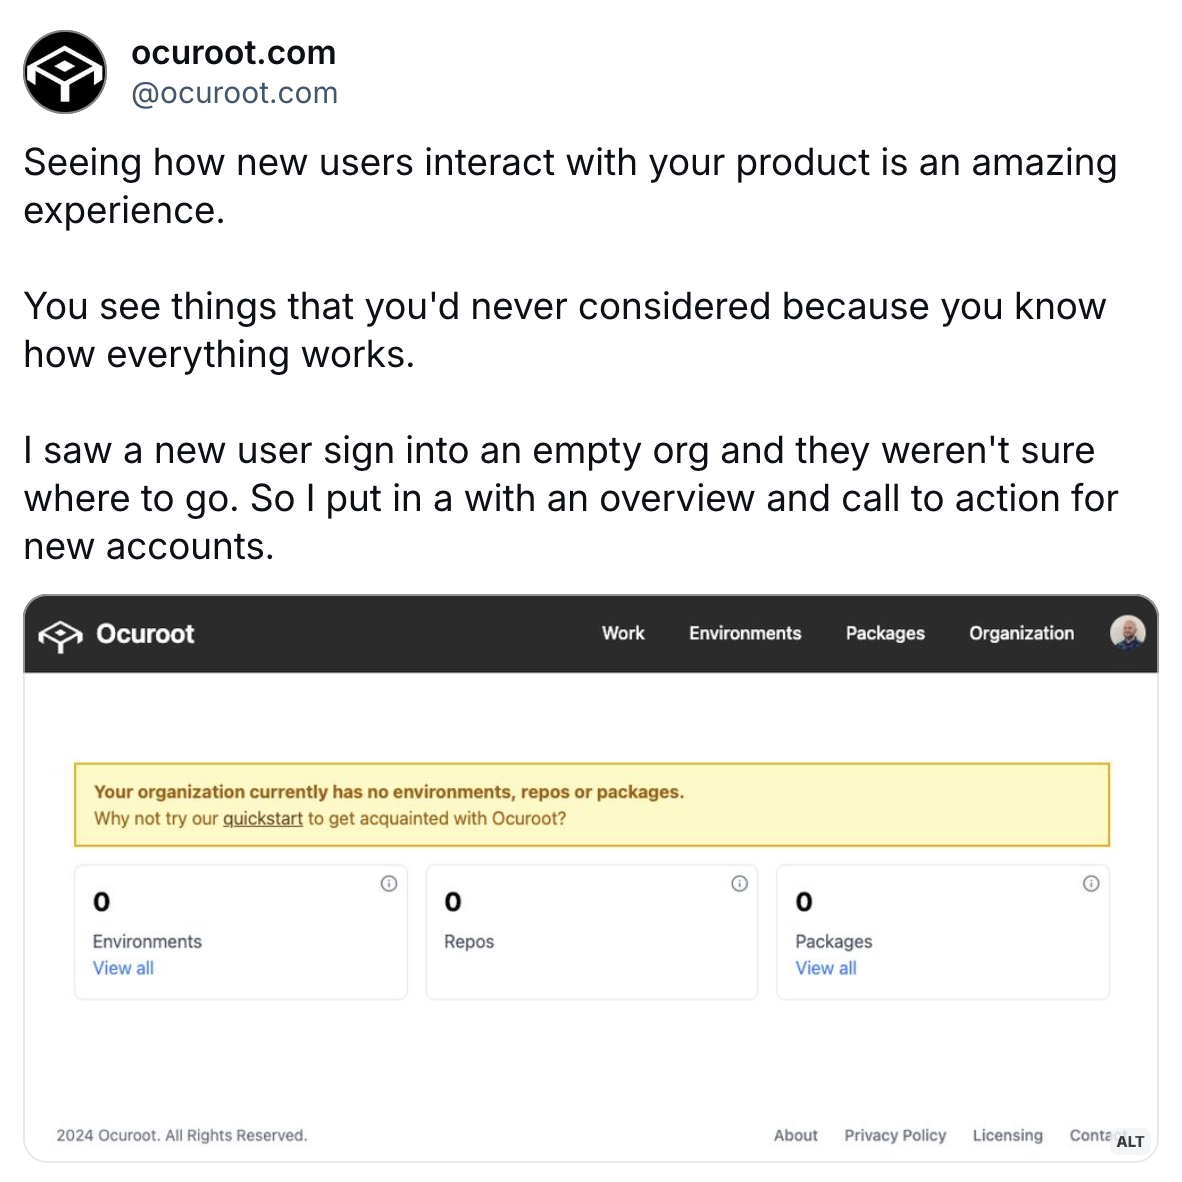The height and width of the screenshot is (1182, 1182).
Task: Select the Repos count card
Action: click(x=592, y=932)
